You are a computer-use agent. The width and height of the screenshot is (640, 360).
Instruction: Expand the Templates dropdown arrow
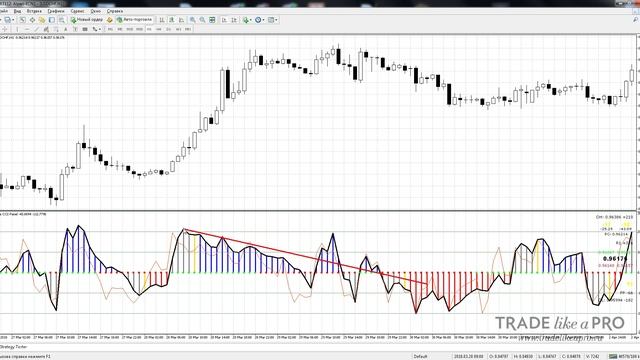(x=276, y=20)
